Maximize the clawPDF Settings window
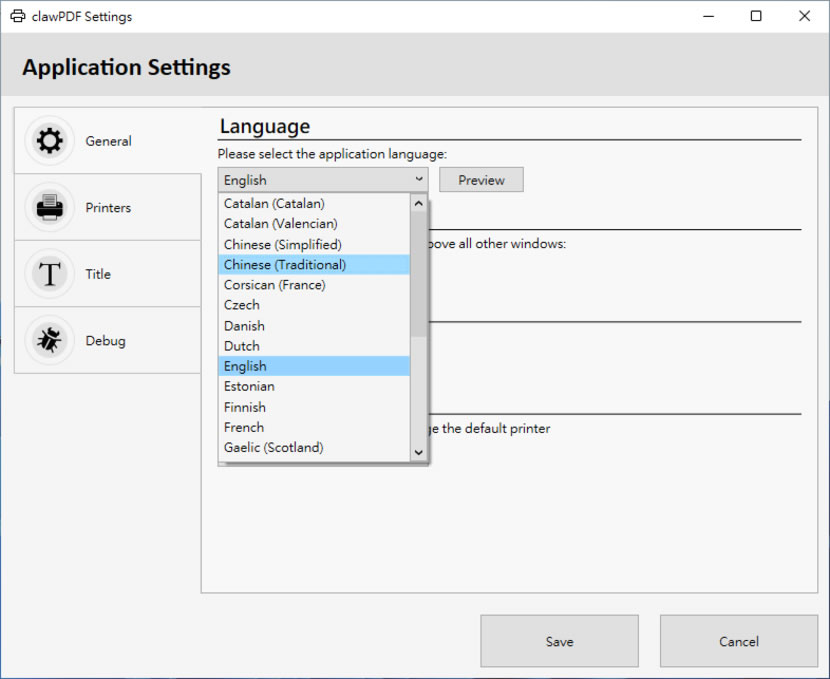 click(x=756, y=16)
